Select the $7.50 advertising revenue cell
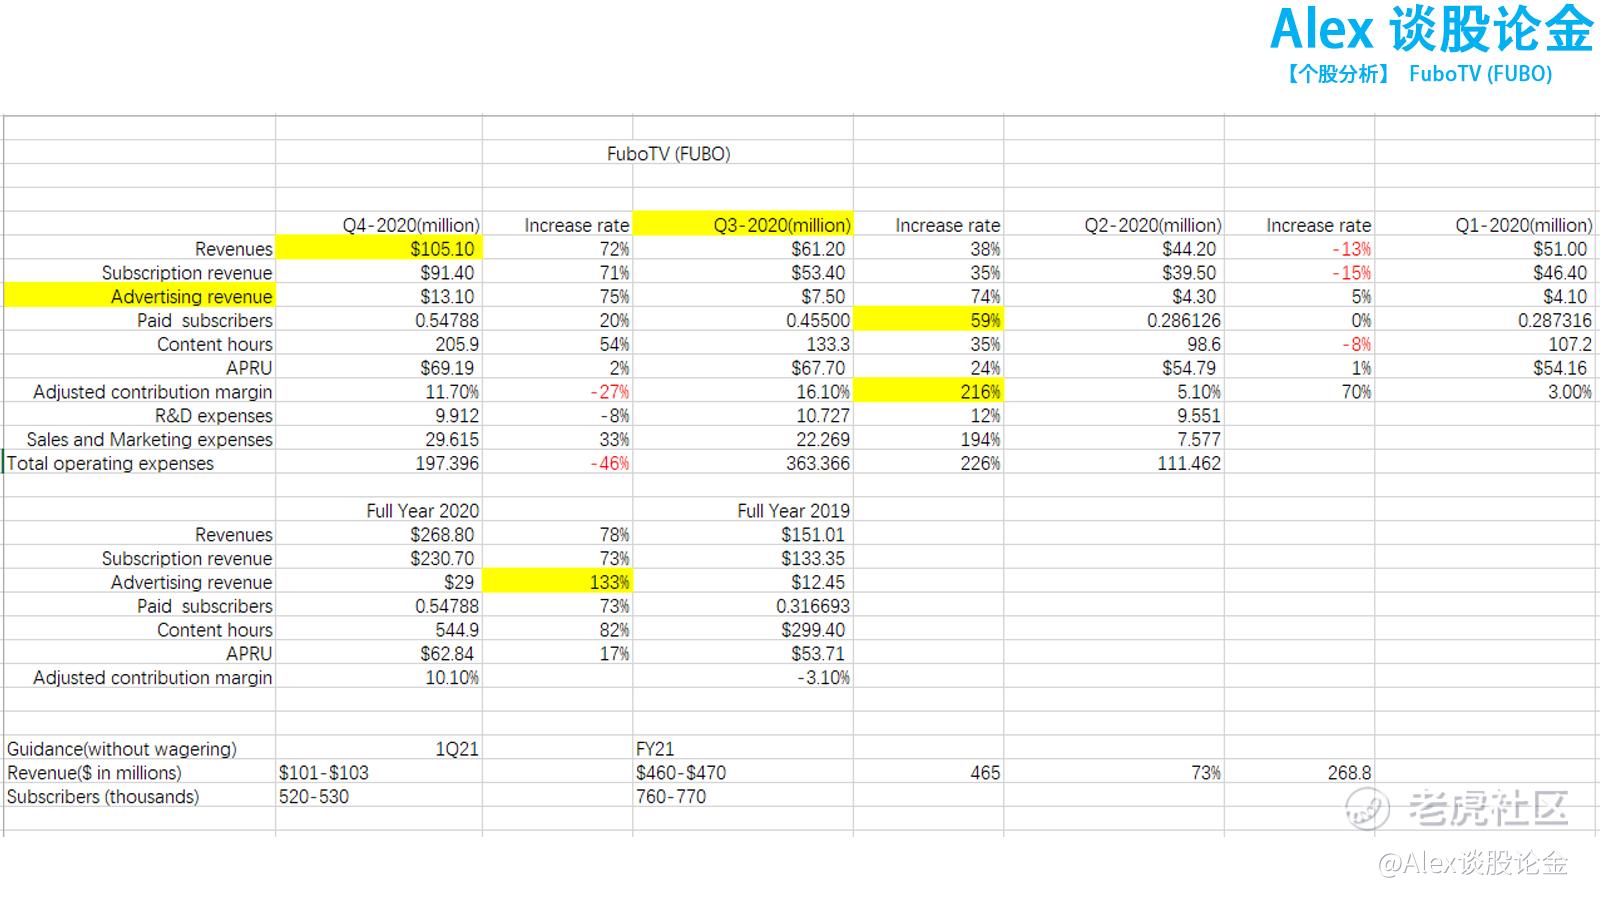The image size is (1600, 900). (x=743, y=297)
